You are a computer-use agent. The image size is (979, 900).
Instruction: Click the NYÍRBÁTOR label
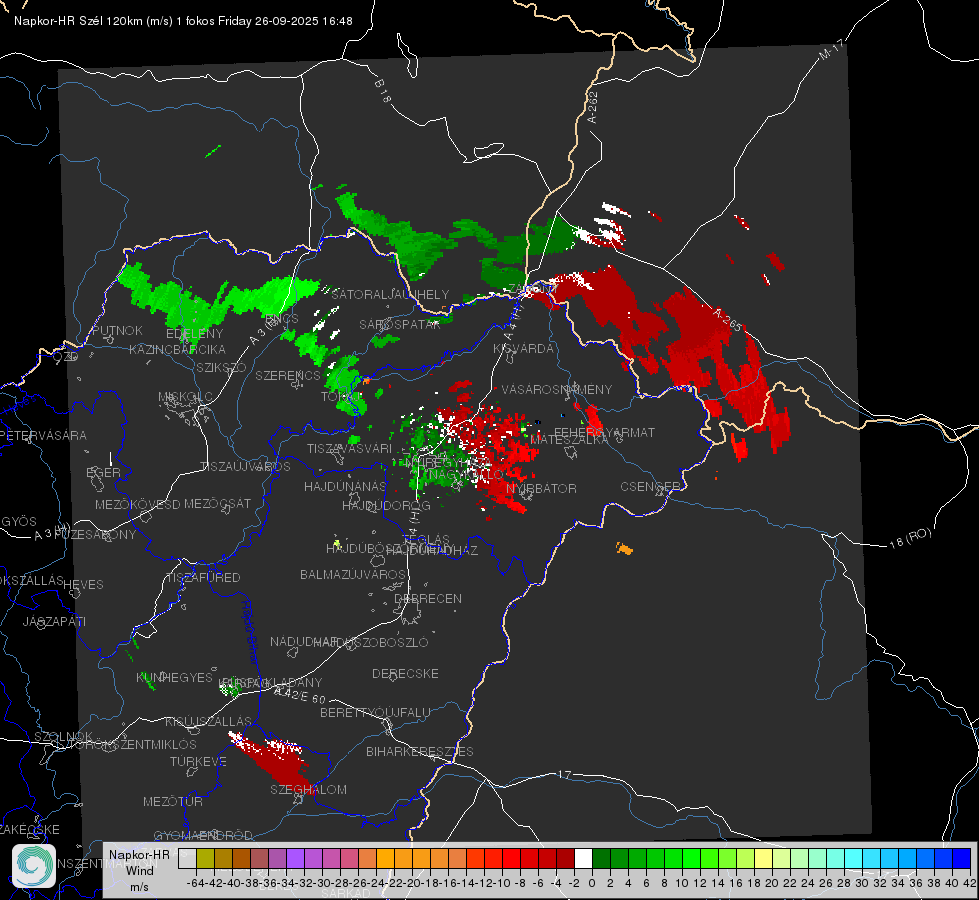click(541, 488)
